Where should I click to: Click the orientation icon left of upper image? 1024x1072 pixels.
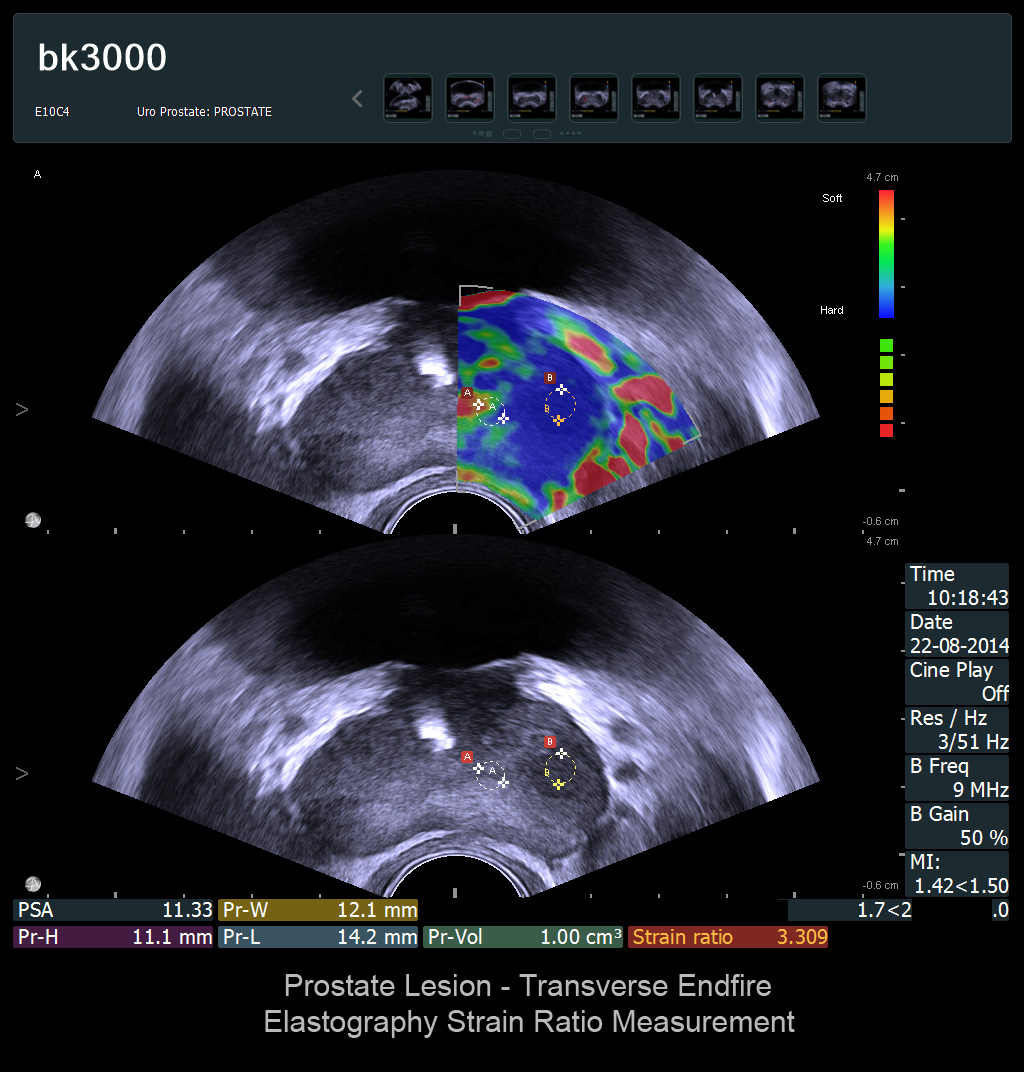(x=33, y=520)
